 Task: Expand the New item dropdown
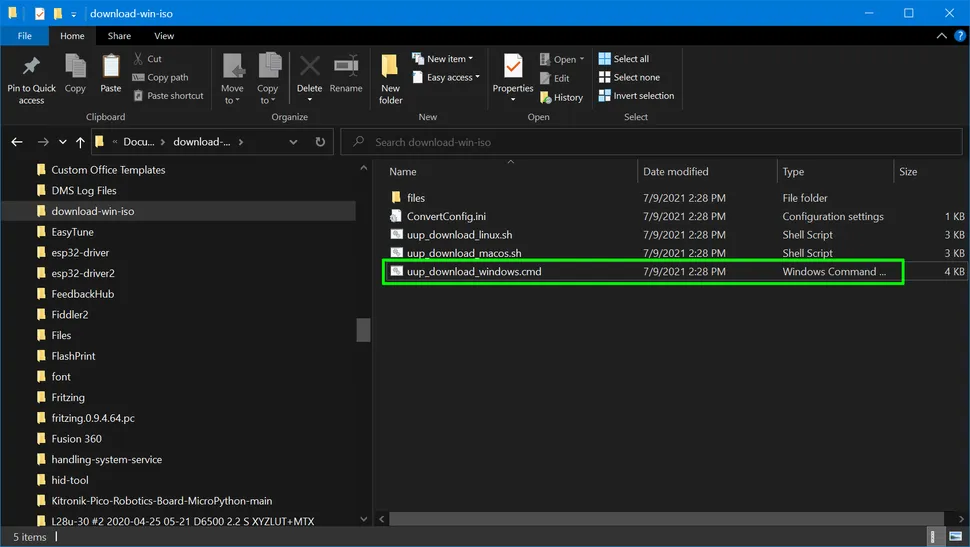[x=449, y=59]
